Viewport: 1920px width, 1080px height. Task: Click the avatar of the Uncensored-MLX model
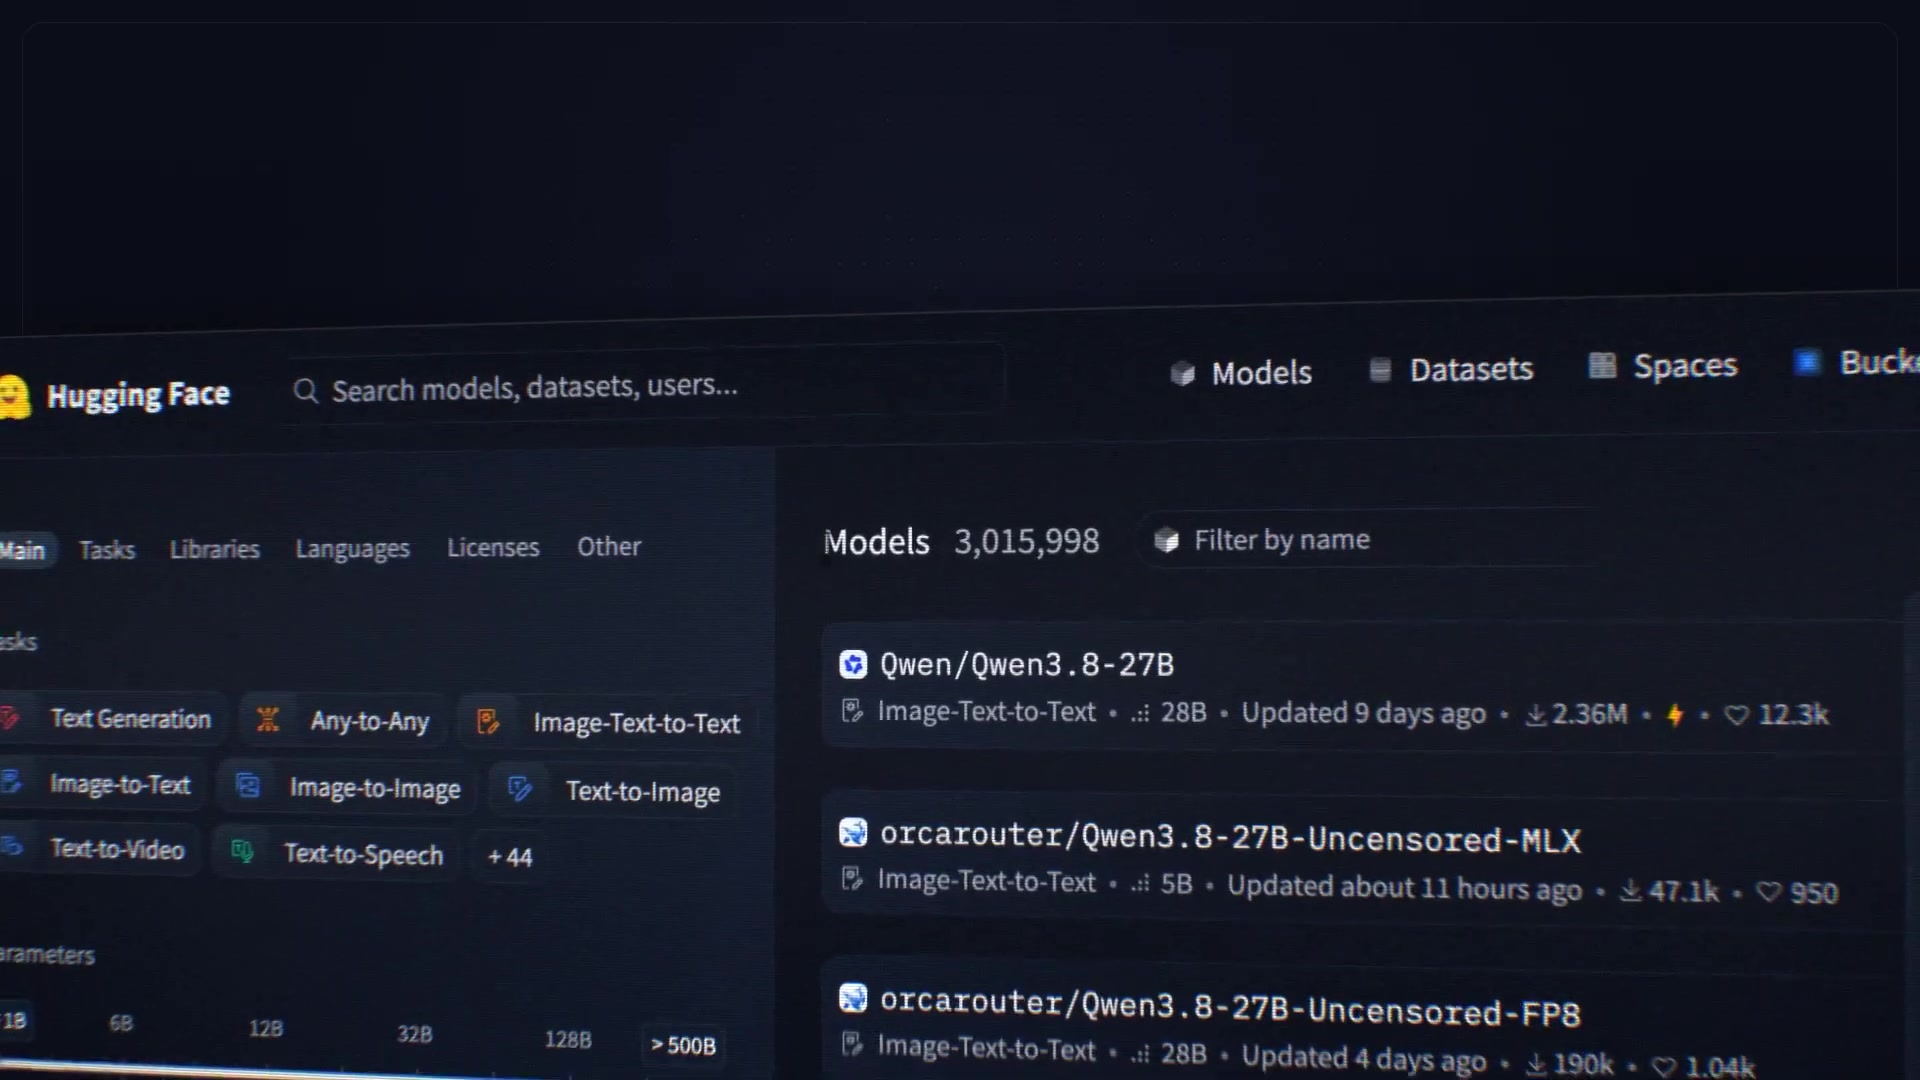853,832
